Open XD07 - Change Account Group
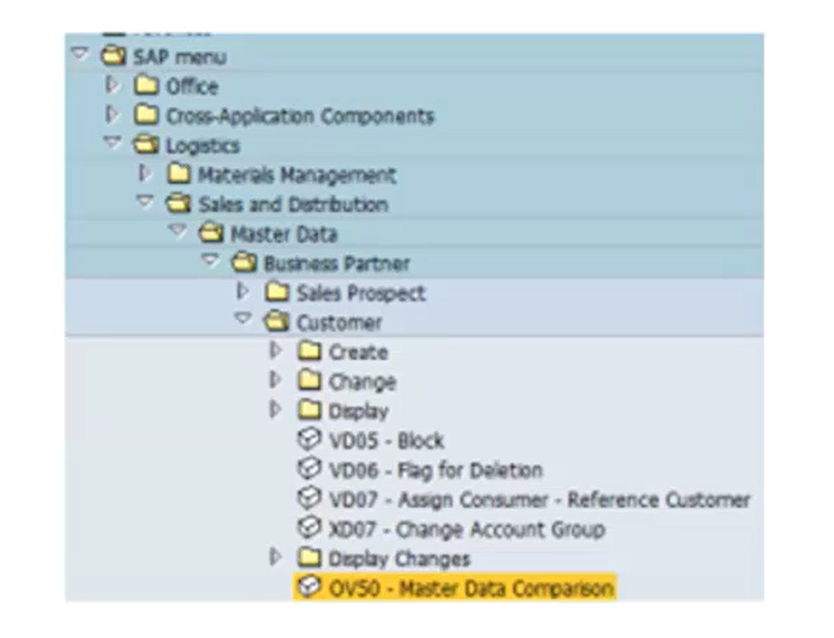 (467, 530)
